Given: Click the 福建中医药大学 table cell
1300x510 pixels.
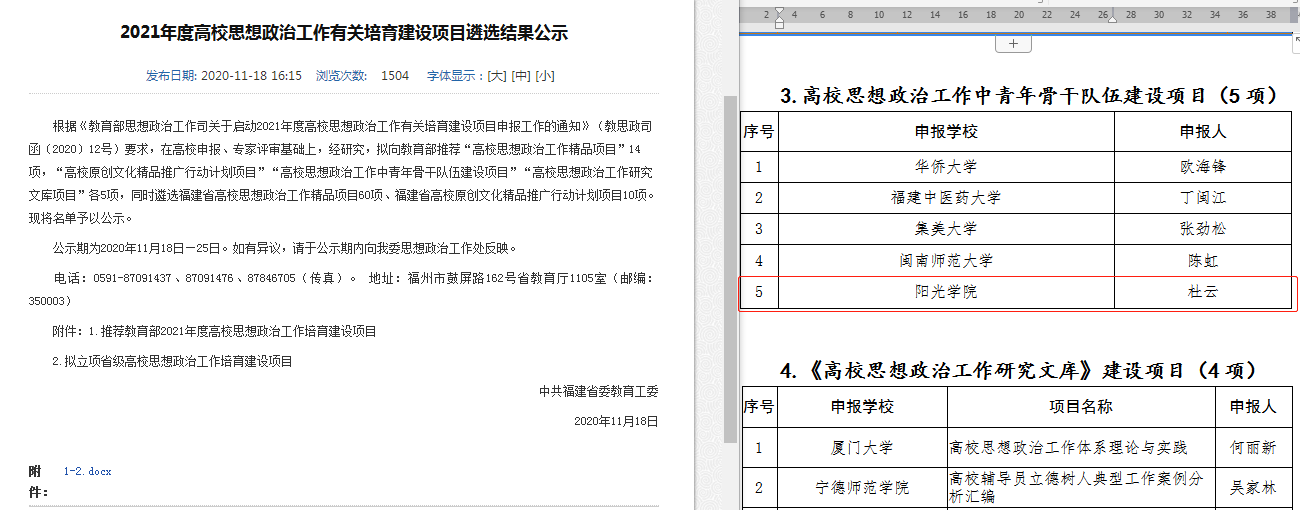Looking at the screenshot, I should (x=945, y=198).
